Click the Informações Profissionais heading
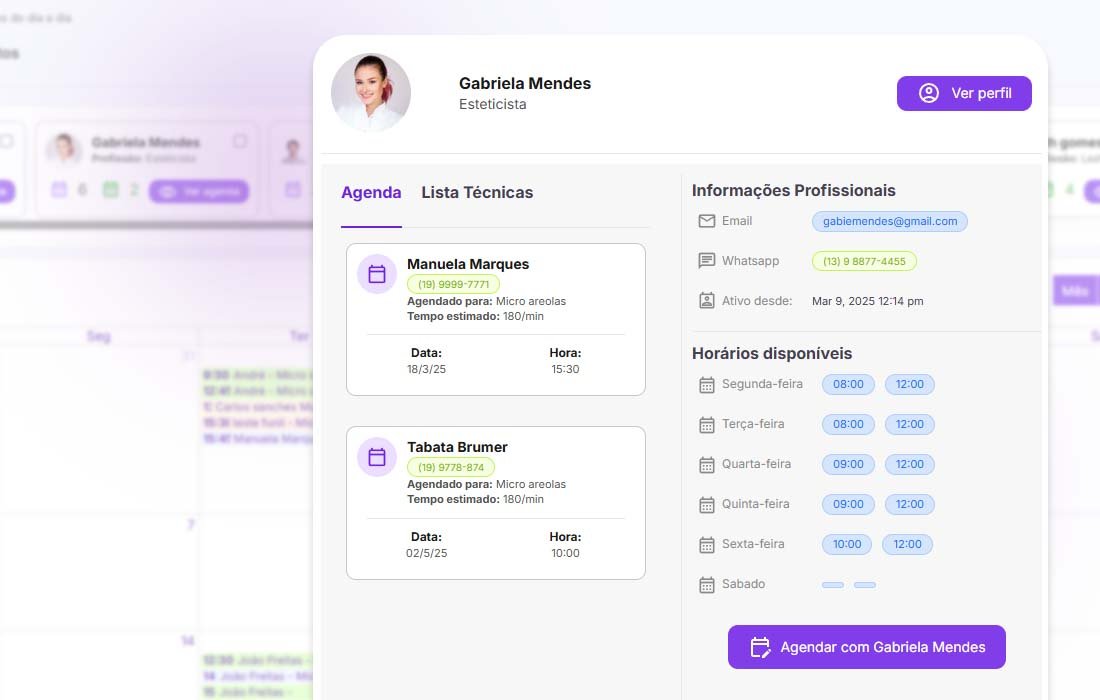 [793, 190]
